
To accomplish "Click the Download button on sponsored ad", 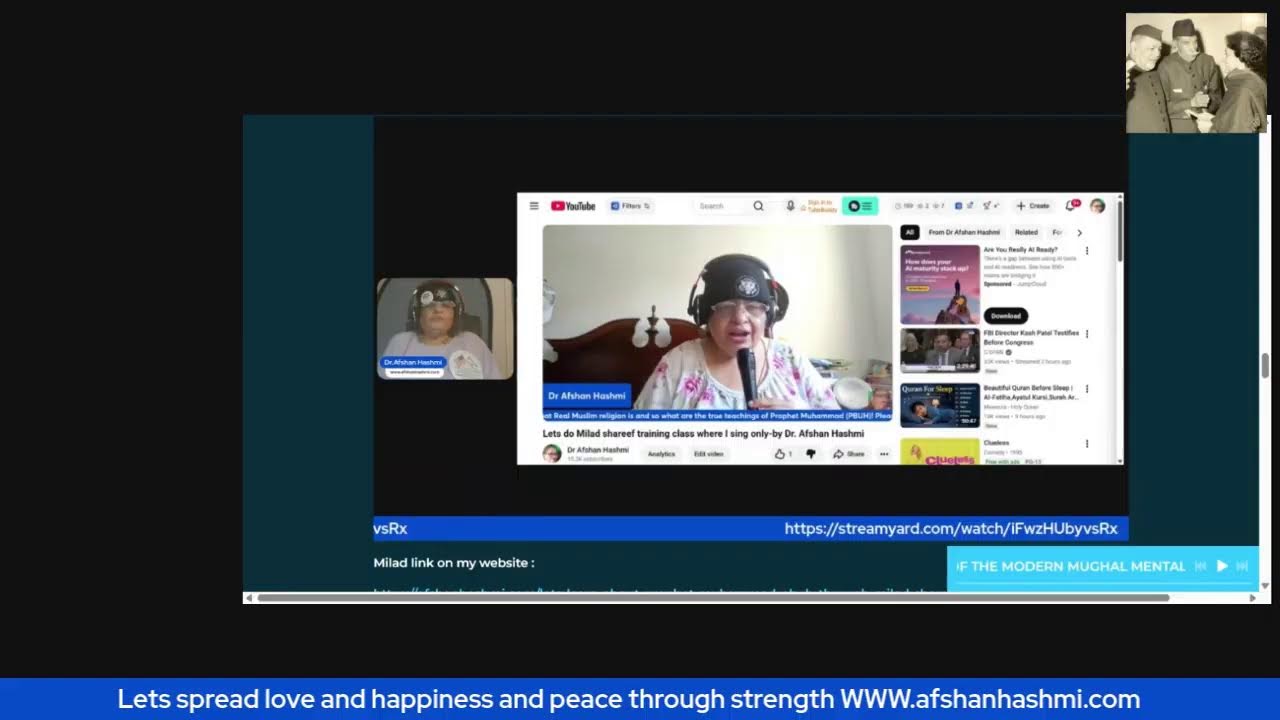I will click(x=1005, y=315).
